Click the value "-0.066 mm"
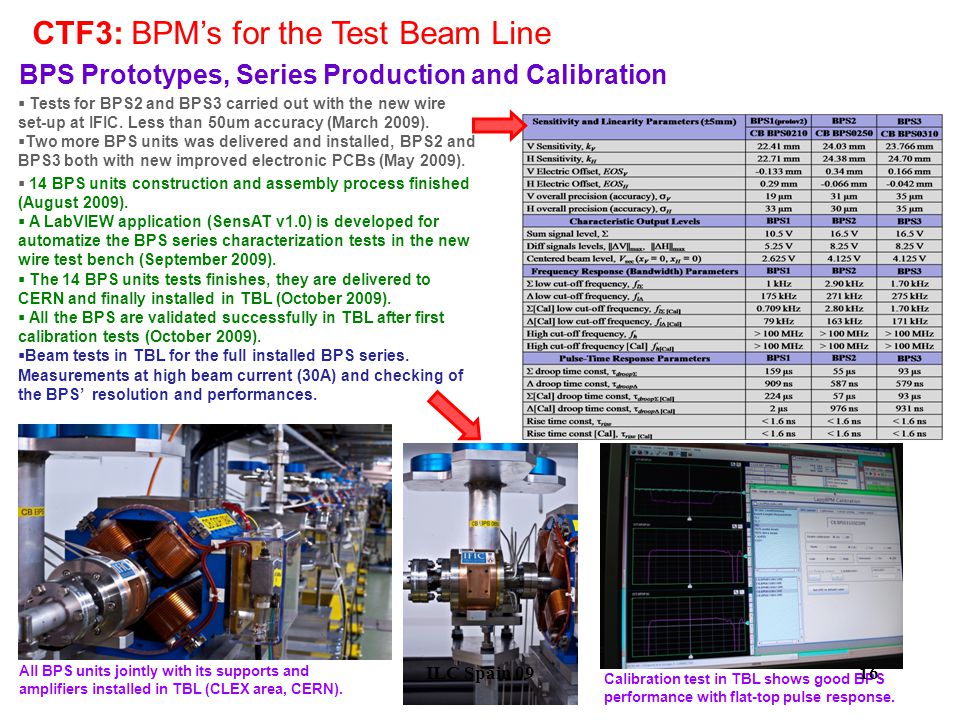The image size is (960, 720). click(x=844, y=184)
